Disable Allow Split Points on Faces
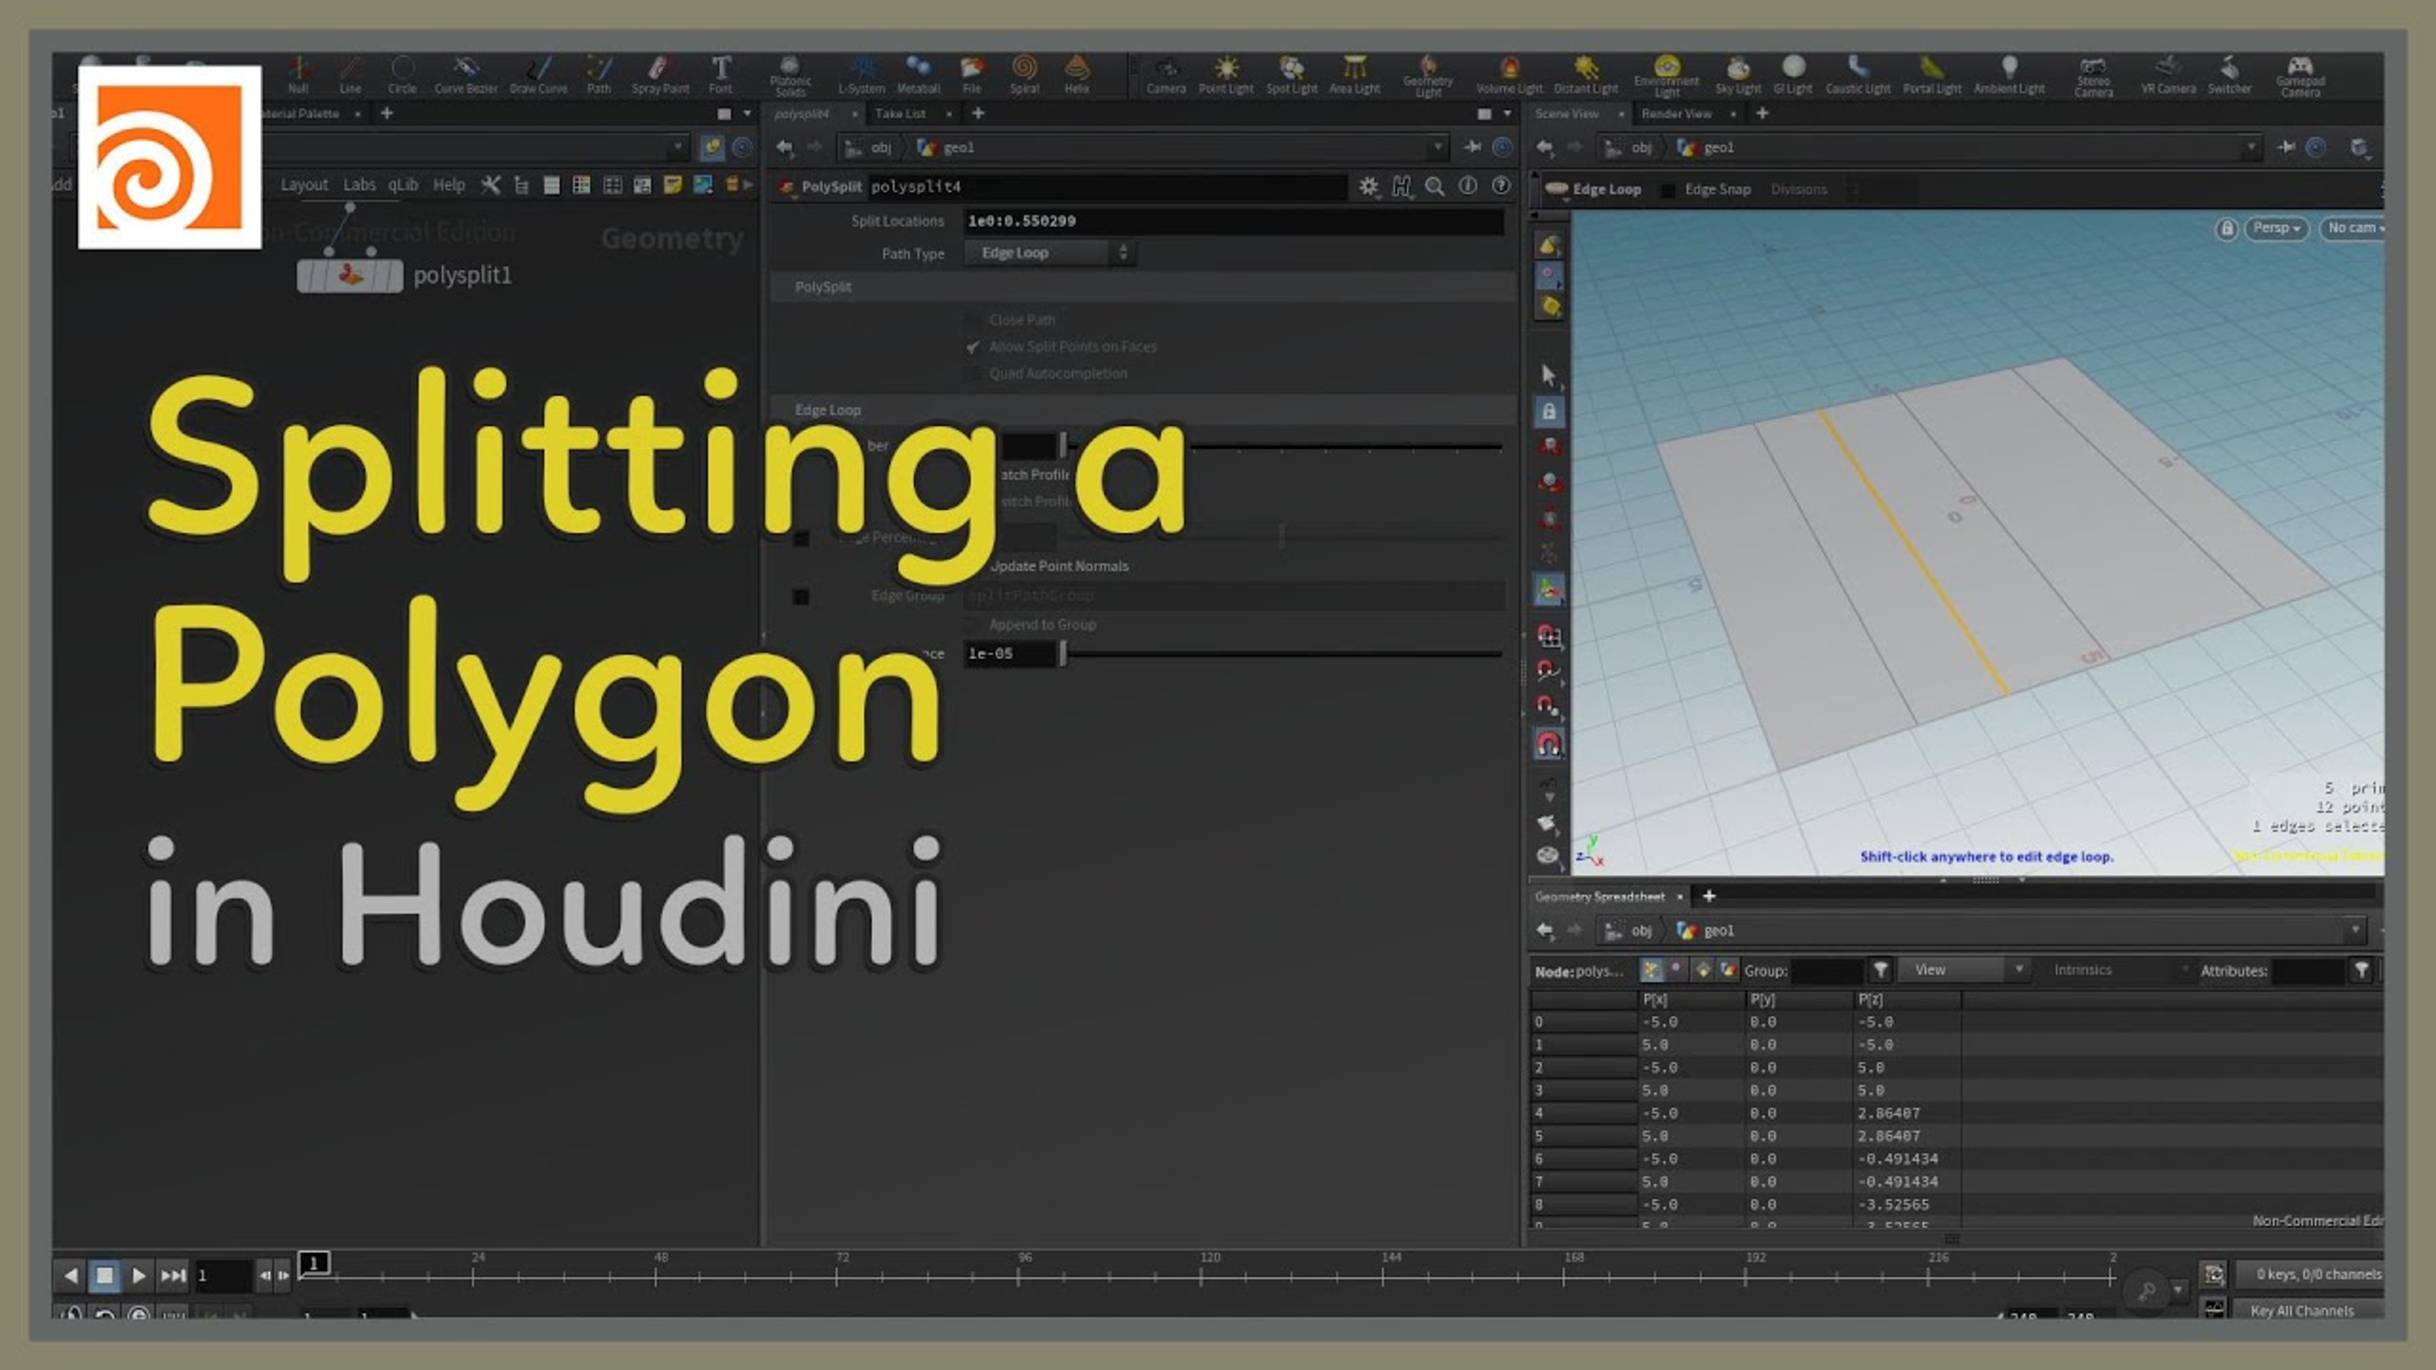Viewport: 2436px width, 1370px height. pyautogui.click(x=971, y=347)
